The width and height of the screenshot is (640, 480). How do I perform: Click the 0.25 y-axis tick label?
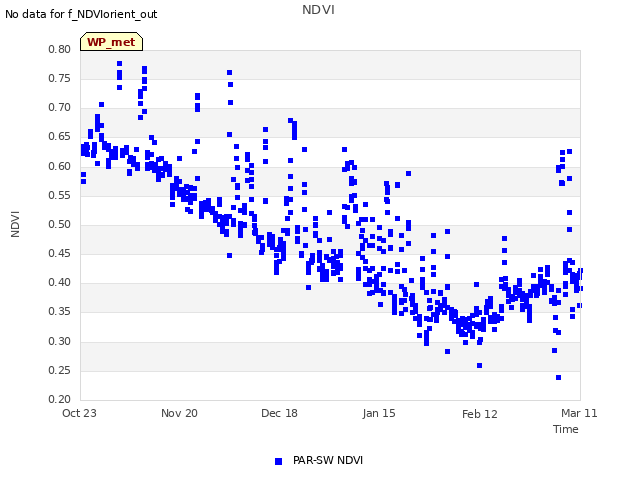point(60,370)
